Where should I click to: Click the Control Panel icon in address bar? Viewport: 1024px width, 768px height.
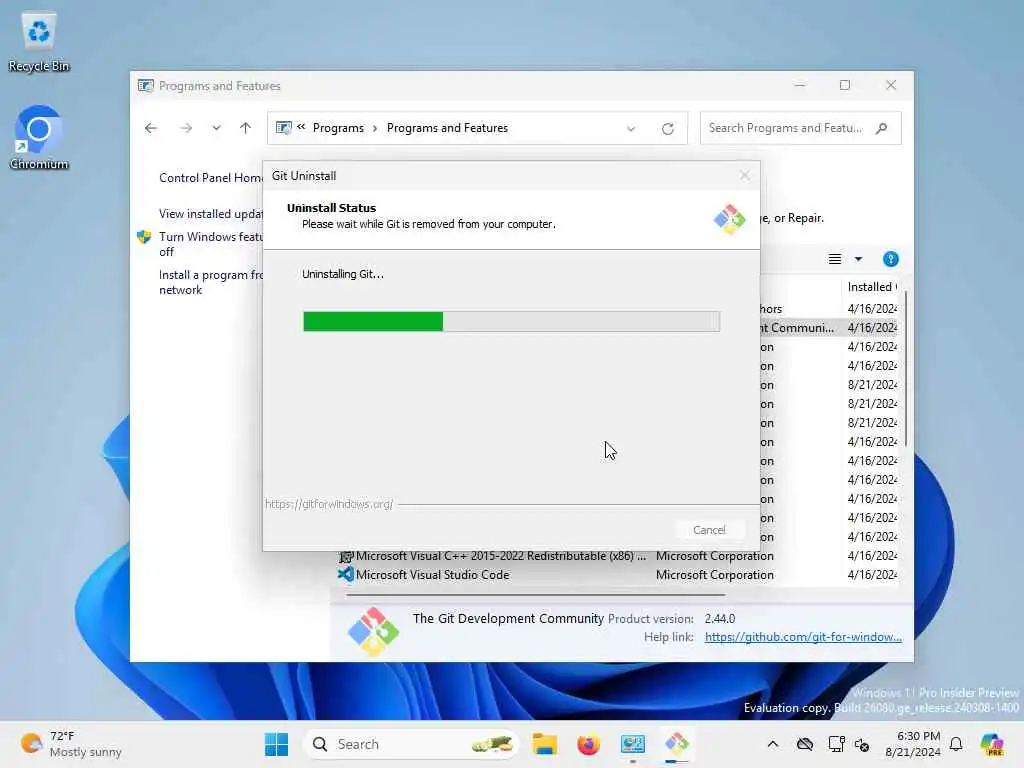[283, 128]
